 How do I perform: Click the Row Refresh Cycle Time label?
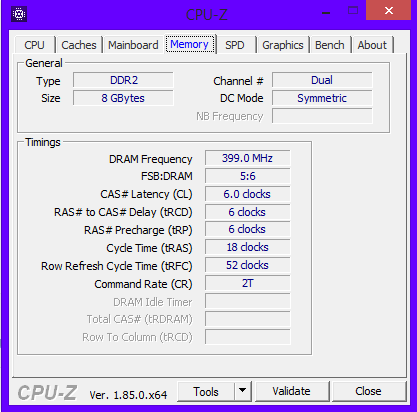tap(117, 266)
